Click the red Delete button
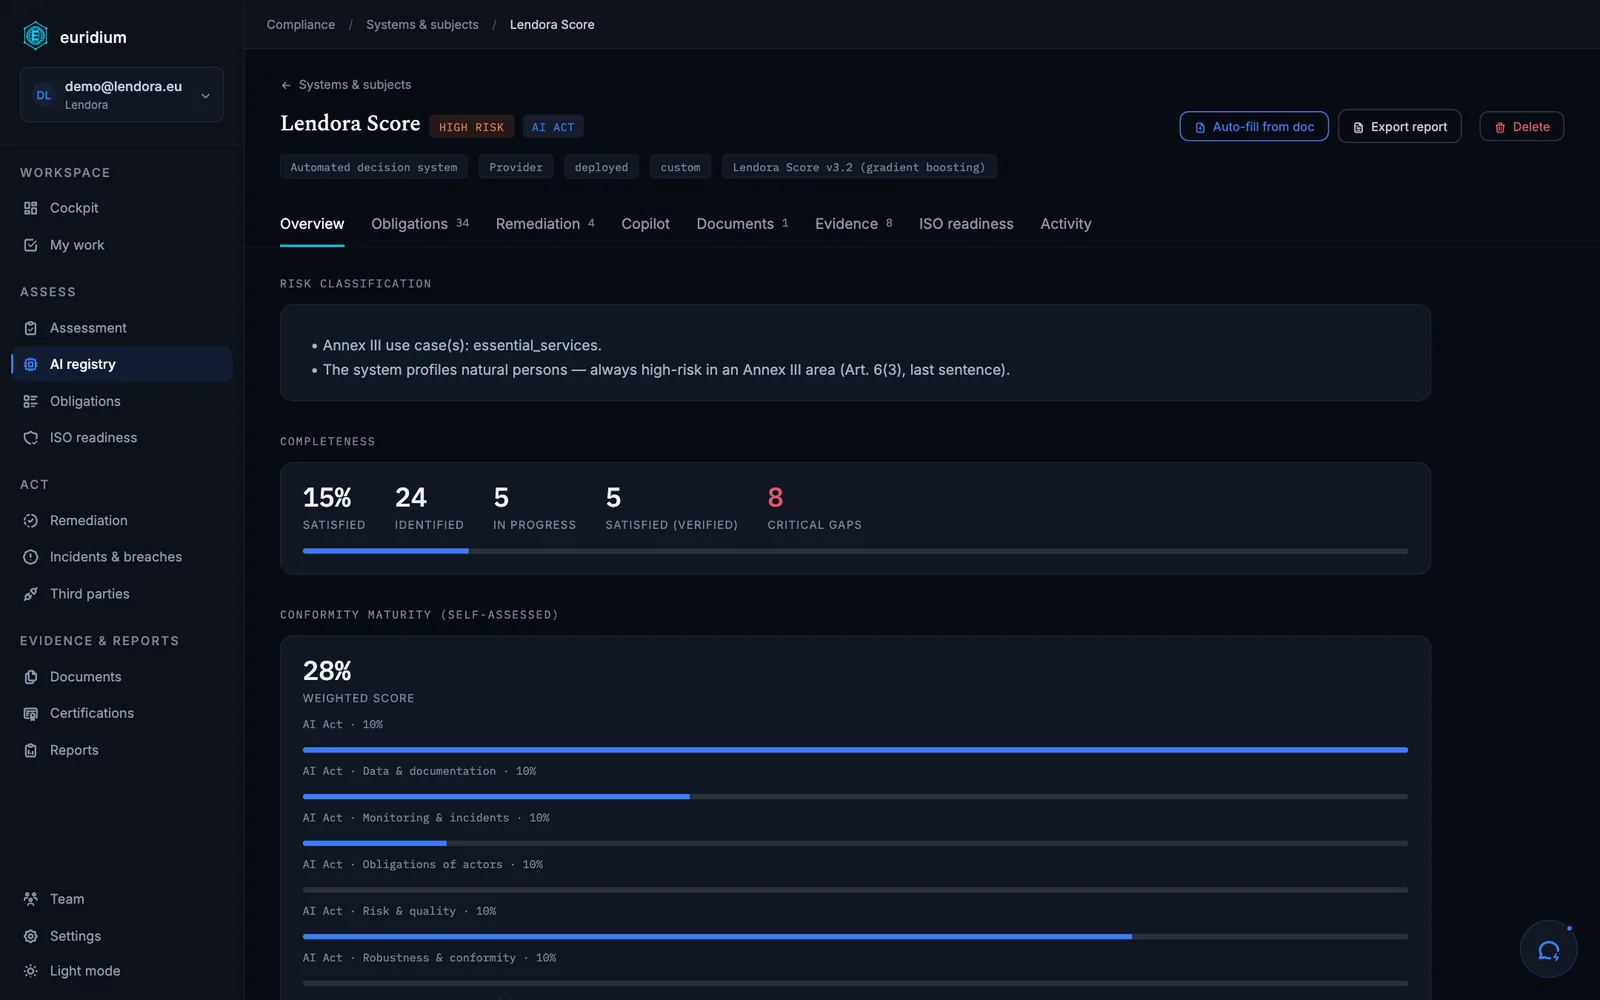 [x=1522, y=127]
